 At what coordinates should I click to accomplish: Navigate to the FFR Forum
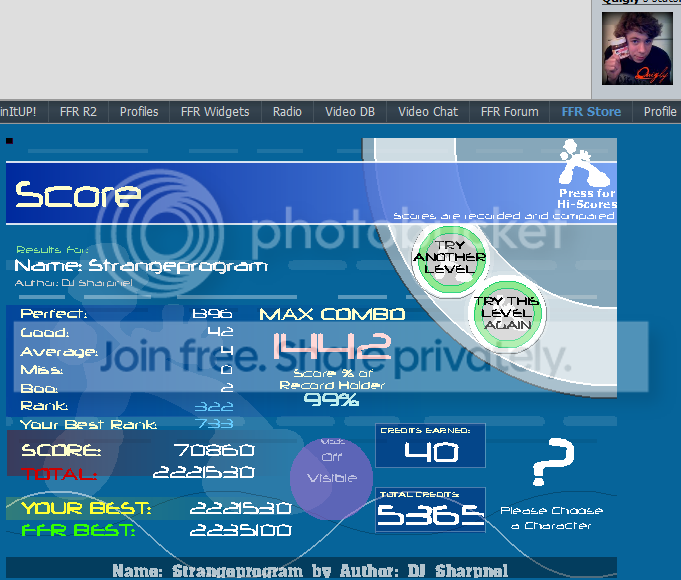(x=509, y=112)
